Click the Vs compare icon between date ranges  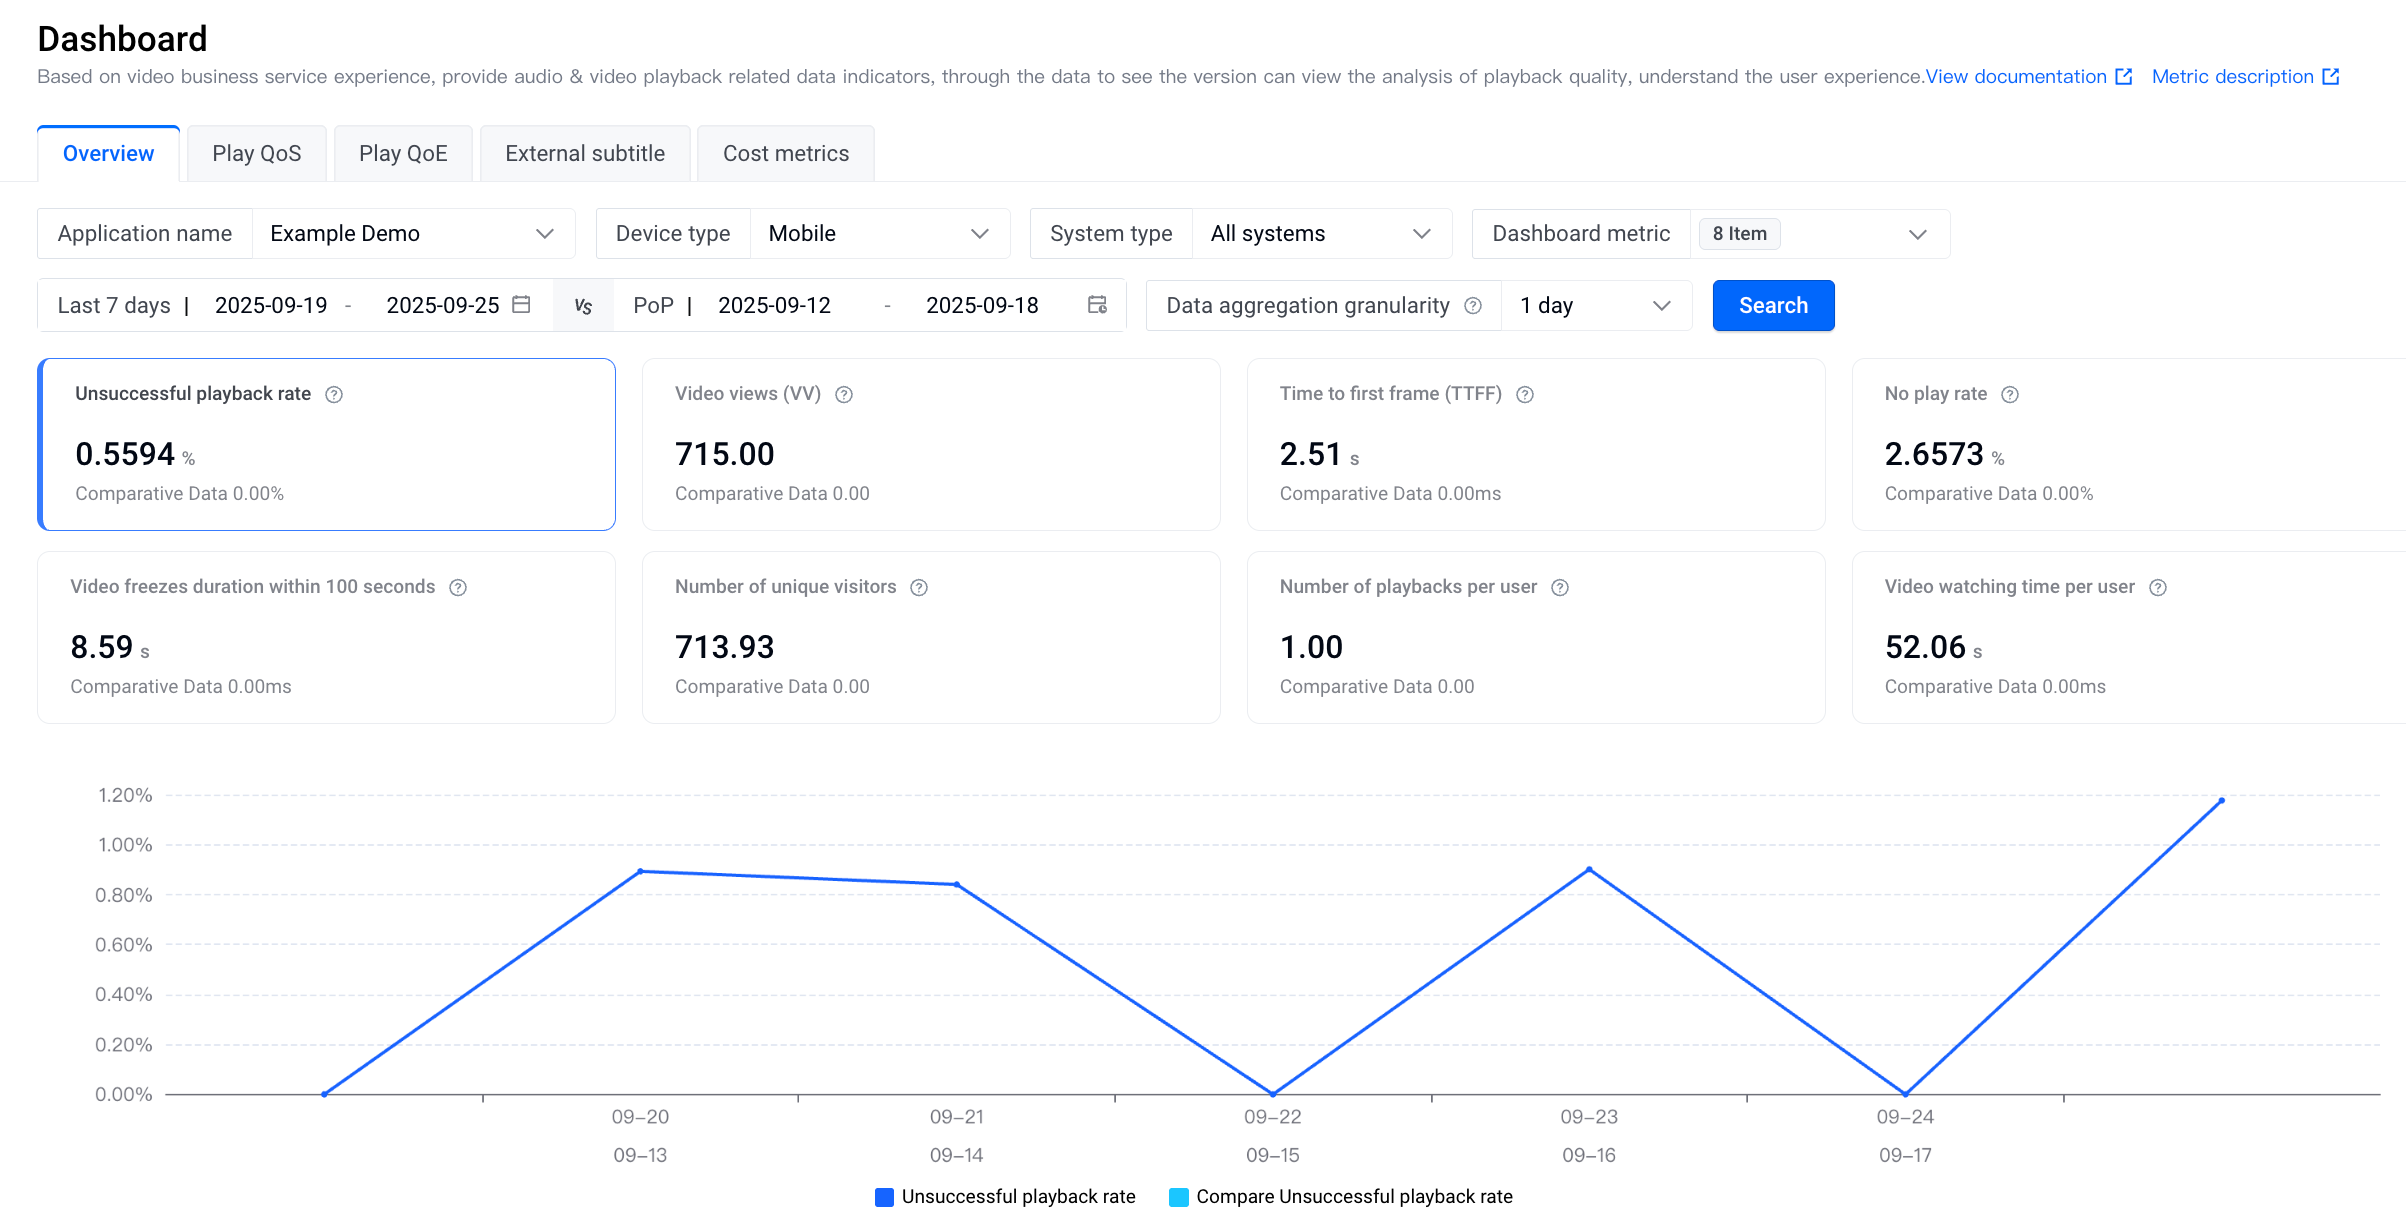pos(583,306)
